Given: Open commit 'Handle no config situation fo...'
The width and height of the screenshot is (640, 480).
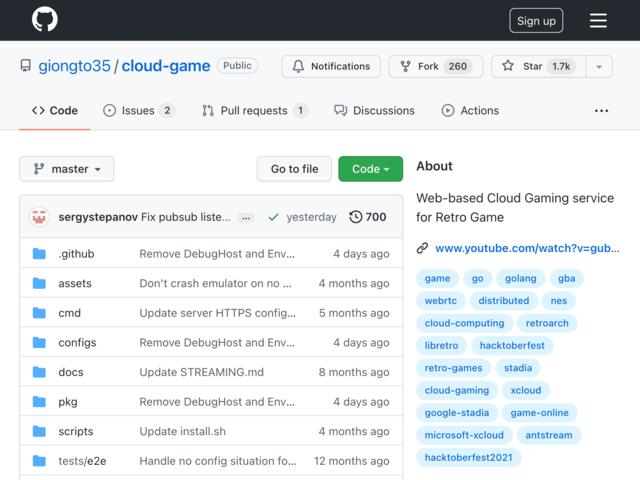Looking at the screenshot, I should (x=218, y=461).
